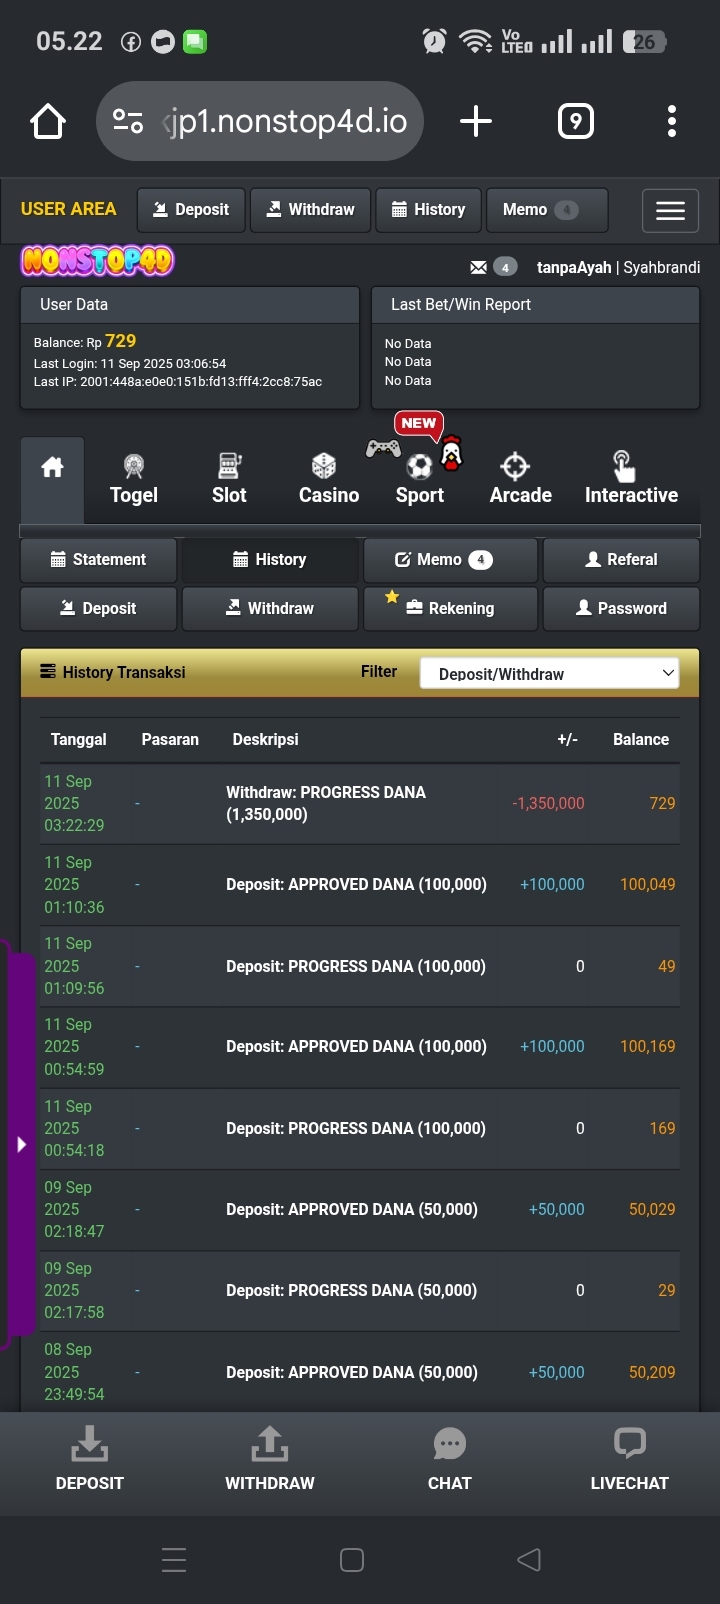
Task: Go to the home tab icon
Action: pos(52,468)
